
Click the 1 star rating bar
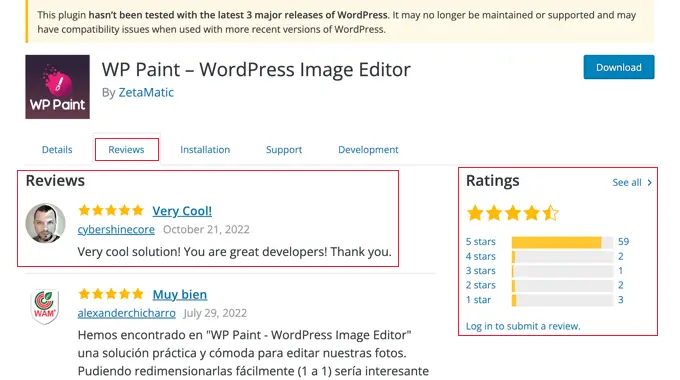click(562, 300)
